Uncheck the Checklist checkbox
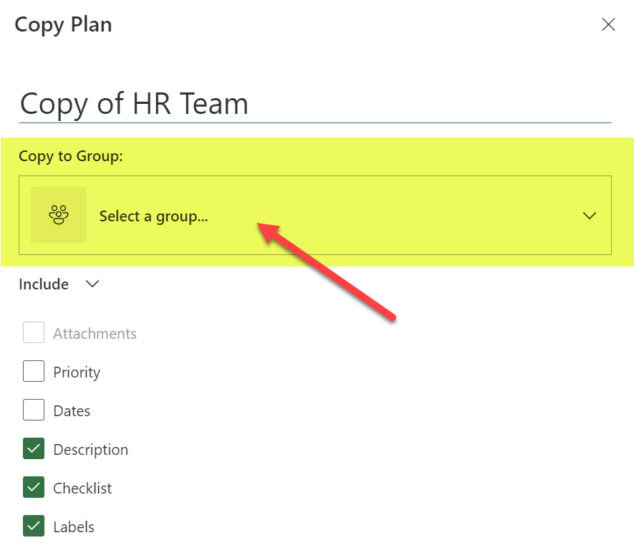 tap(34, 487)
